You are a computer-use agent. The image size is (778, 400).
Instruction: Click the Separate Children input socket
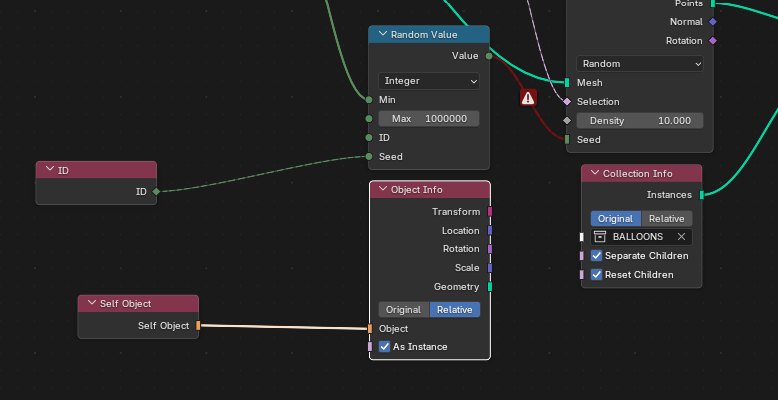pos(582,256)
